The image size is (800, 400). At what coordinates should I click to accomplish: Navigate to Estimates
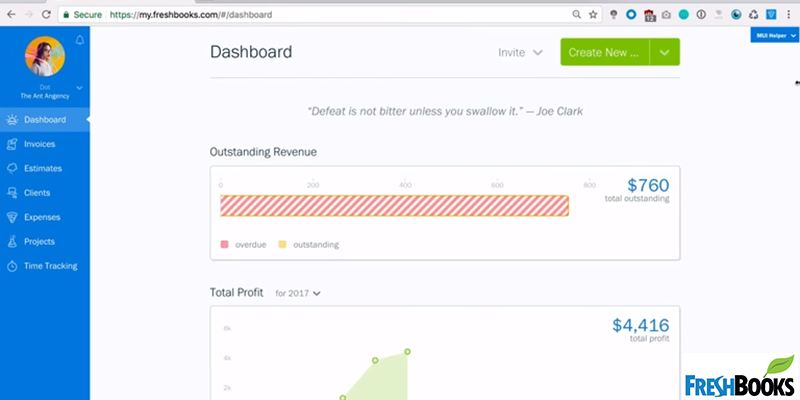tap(45, 169)
